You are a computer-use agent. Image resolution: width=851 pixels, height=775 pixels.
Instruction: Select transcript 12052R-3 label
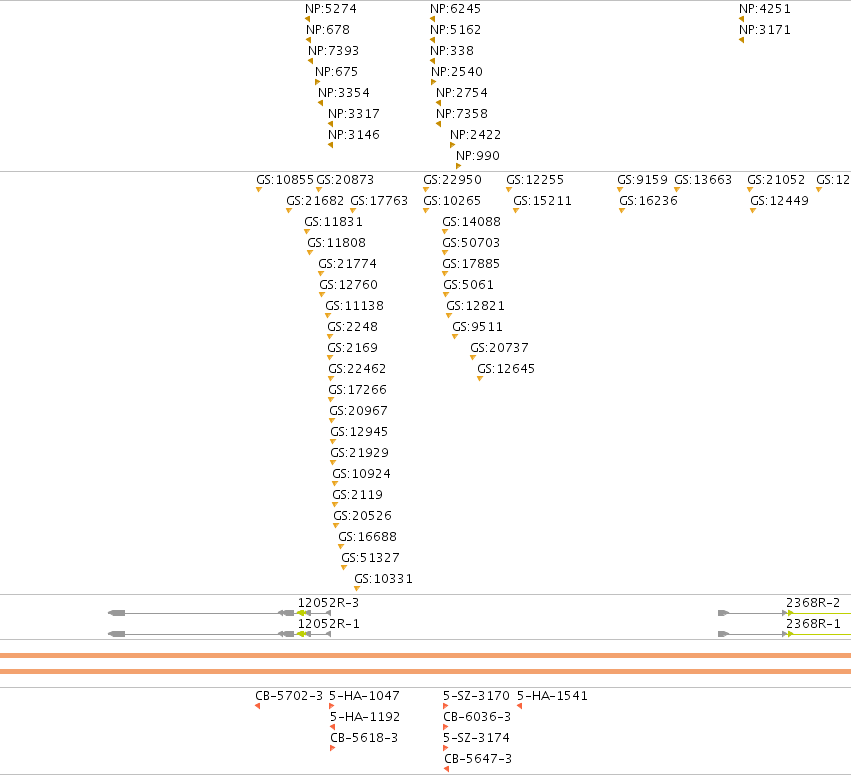click(328, 603)
